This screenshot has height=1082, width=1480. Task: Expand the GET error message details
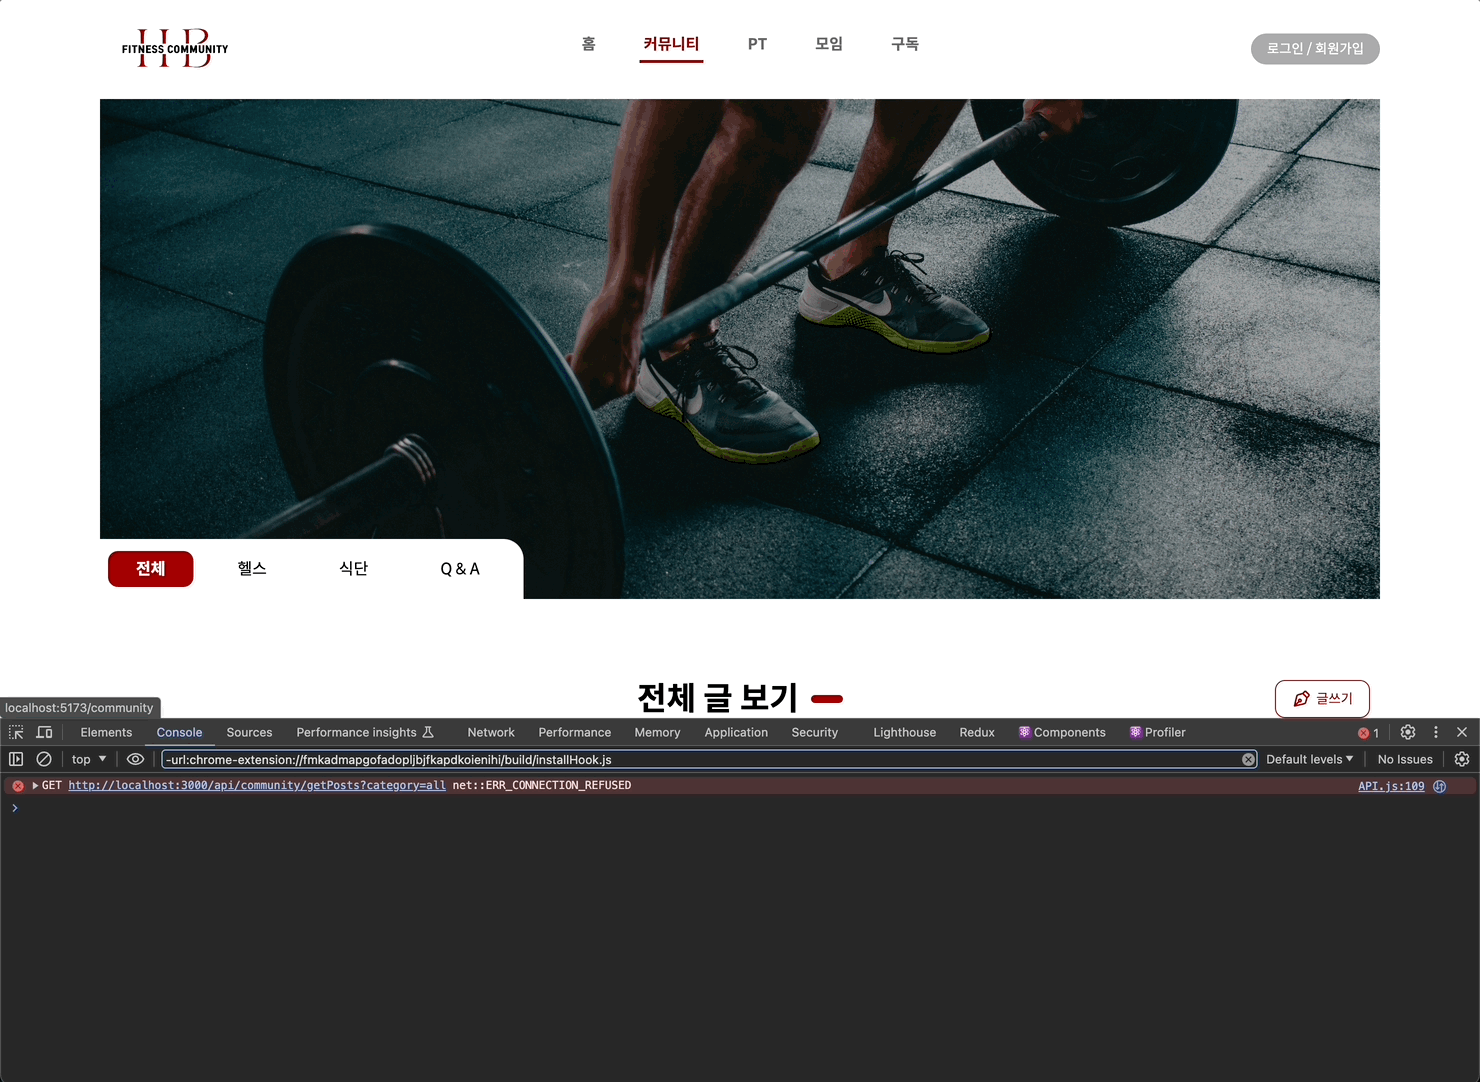(x=35, y=786)
